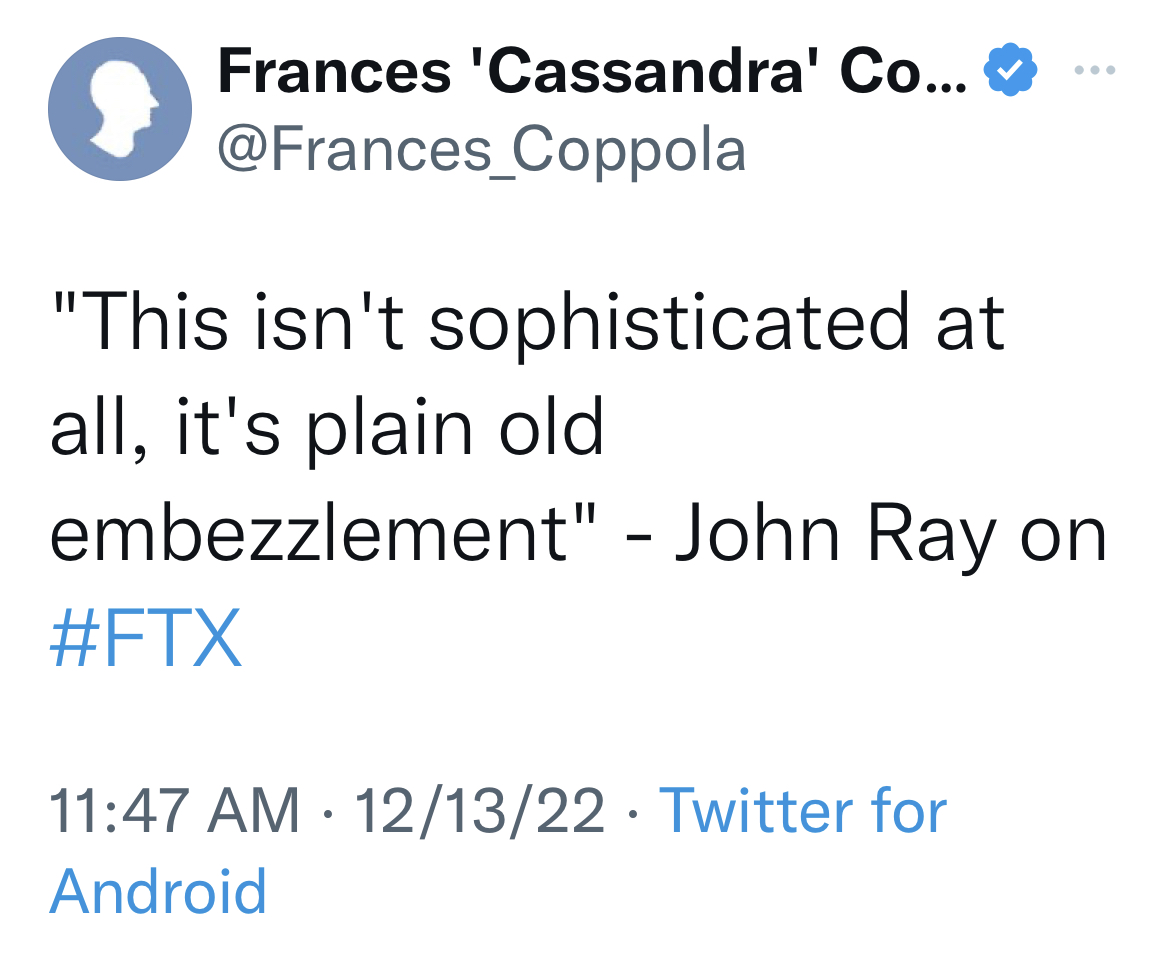
Task: Click the word "at" ending the first line
Action: click(965, 322)
